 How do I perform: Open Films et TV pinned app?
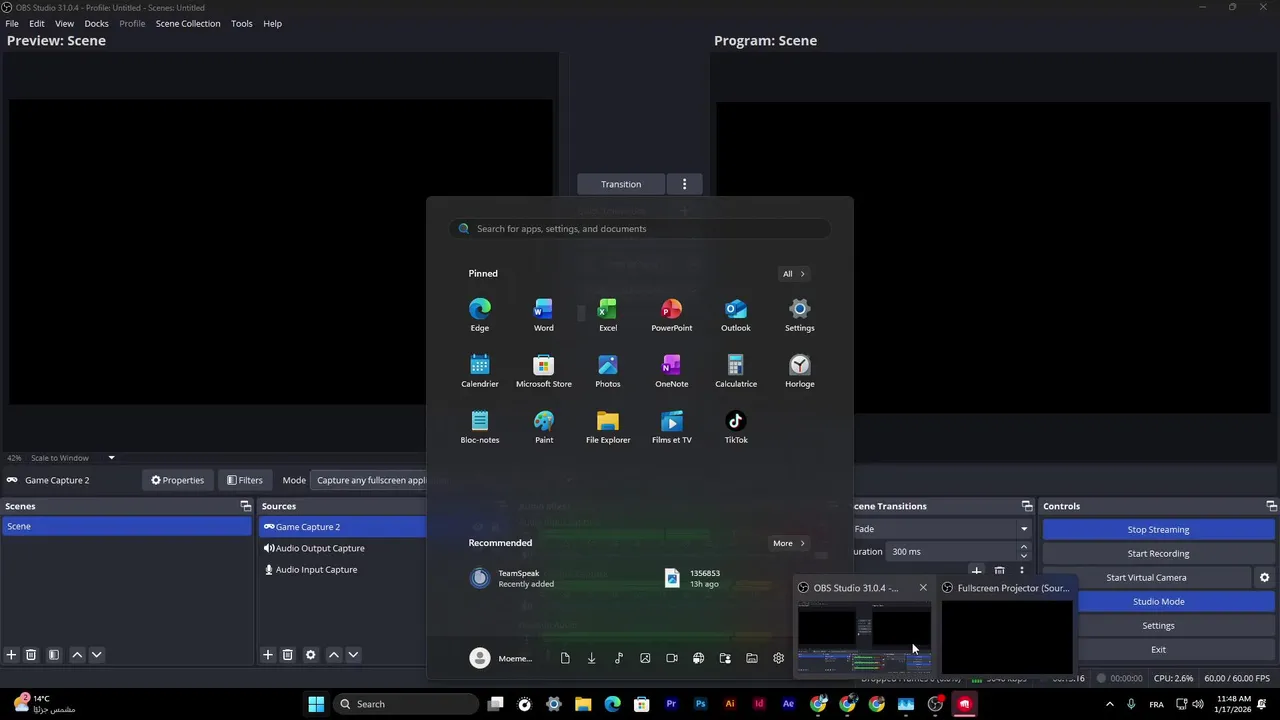tap(672, 427)
